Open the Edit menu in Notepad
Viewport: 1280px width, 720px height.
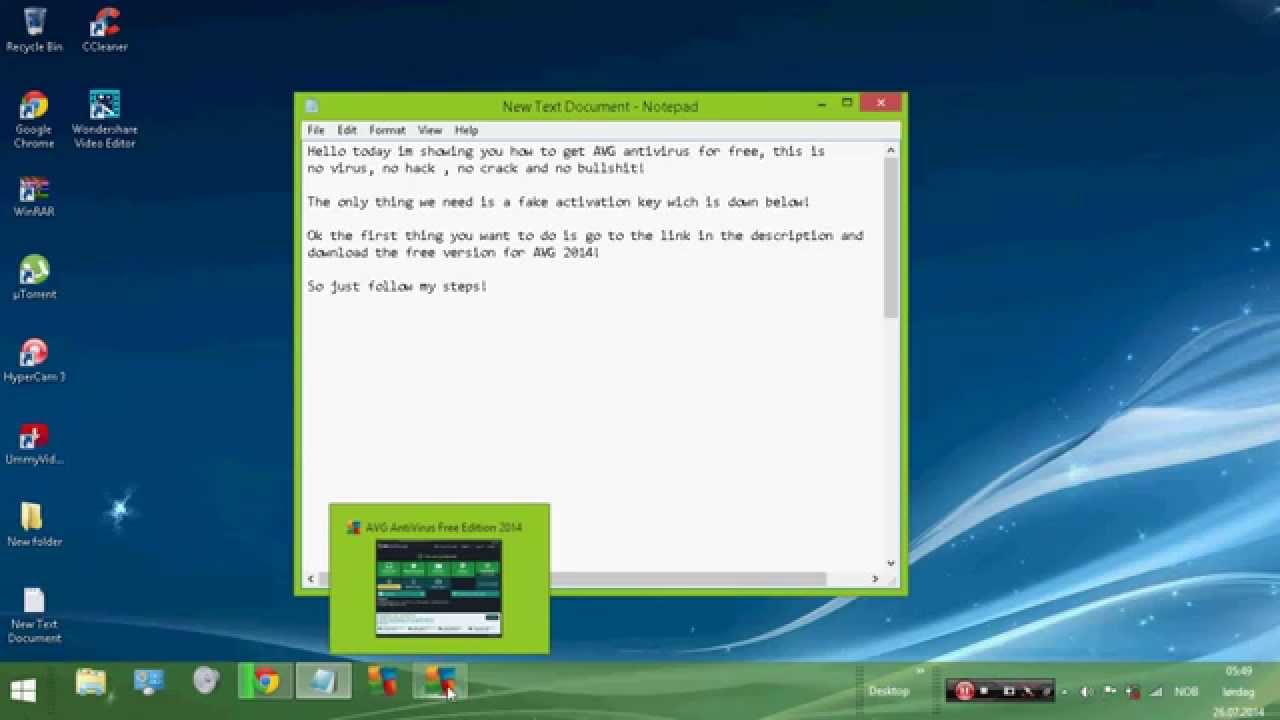click(x=347, y=130)
